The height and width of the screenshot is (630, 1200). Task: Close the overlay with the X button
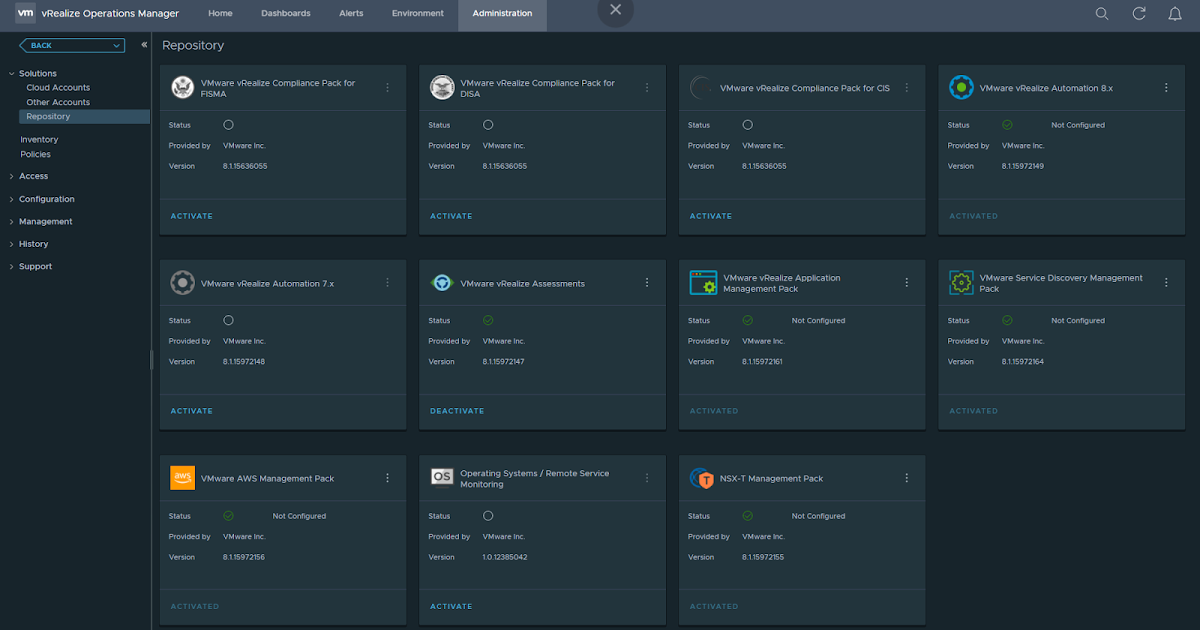615,10
